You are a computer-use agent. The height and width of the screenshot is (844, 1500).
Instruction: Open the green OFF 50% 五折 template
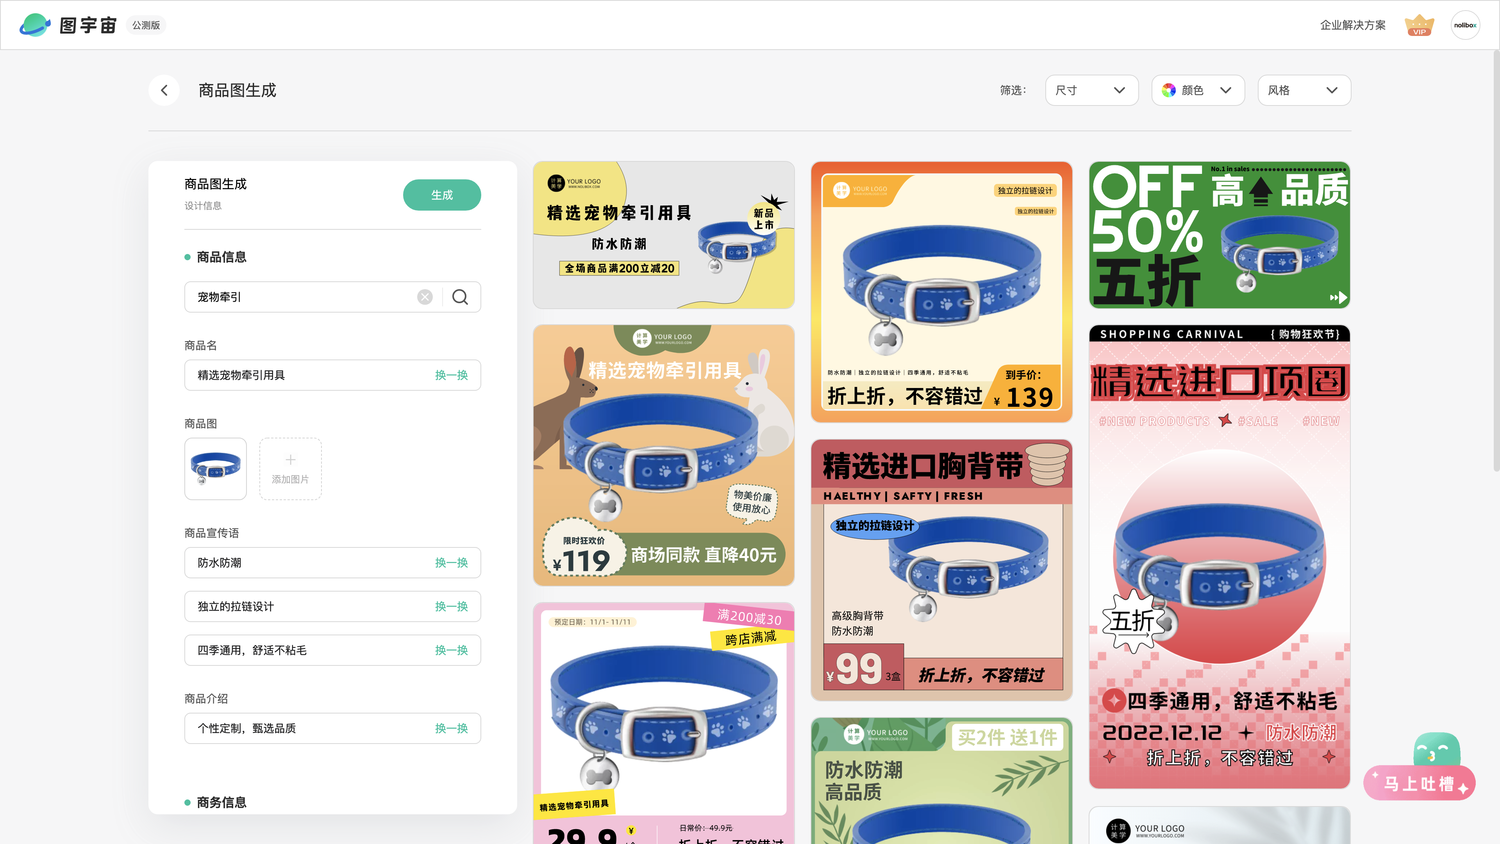1219,235
